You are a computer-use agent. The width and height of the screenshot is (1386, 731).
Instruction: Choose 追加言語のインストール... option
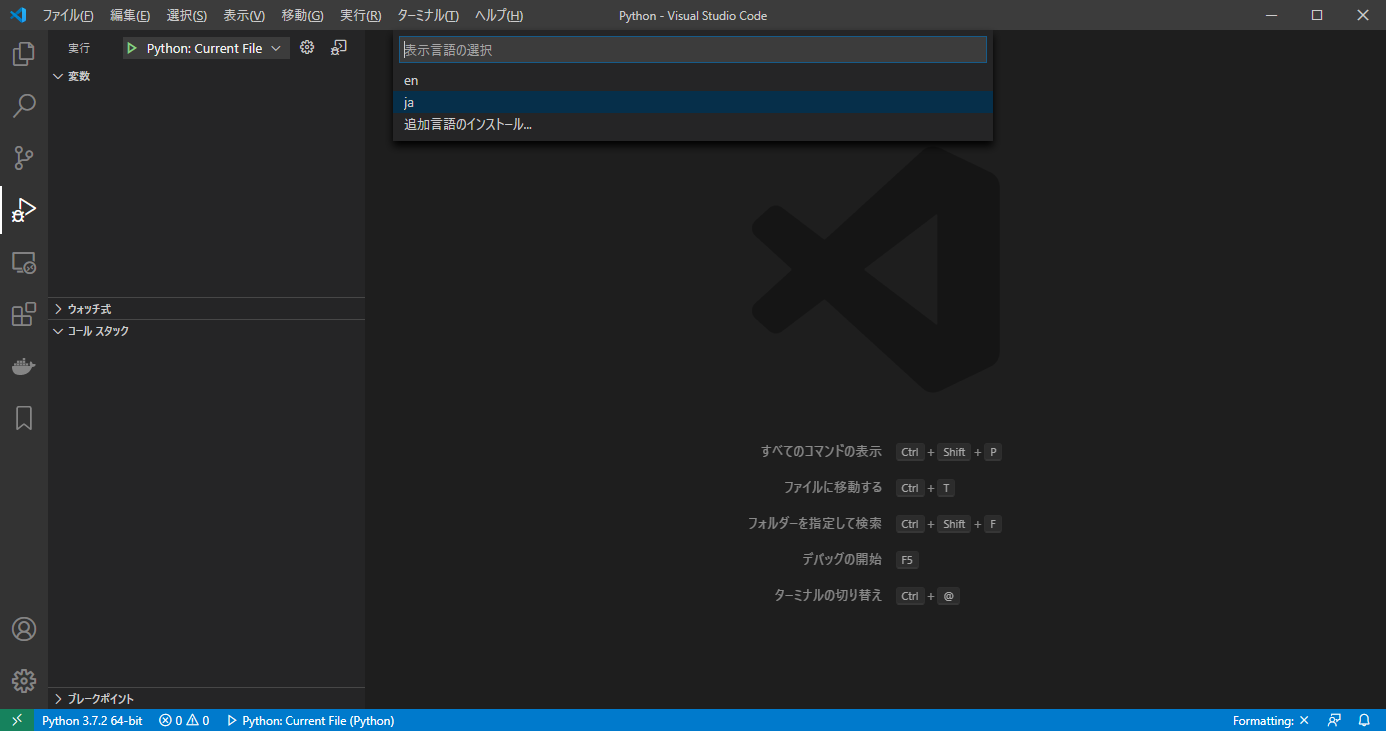[693, 125]
